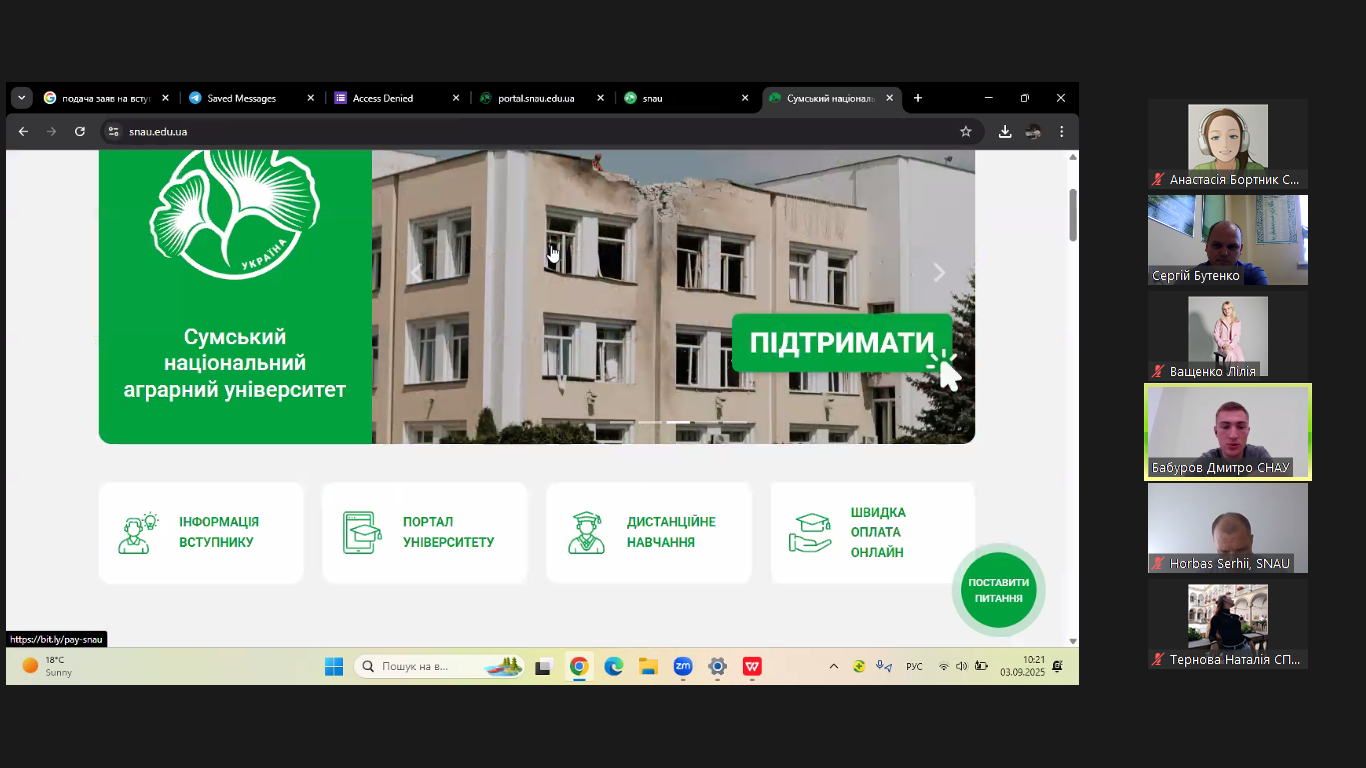Screen dimensions: 1366x768
Task: Open the Chrome profile avatar
Action: [x=1033, y=131]
